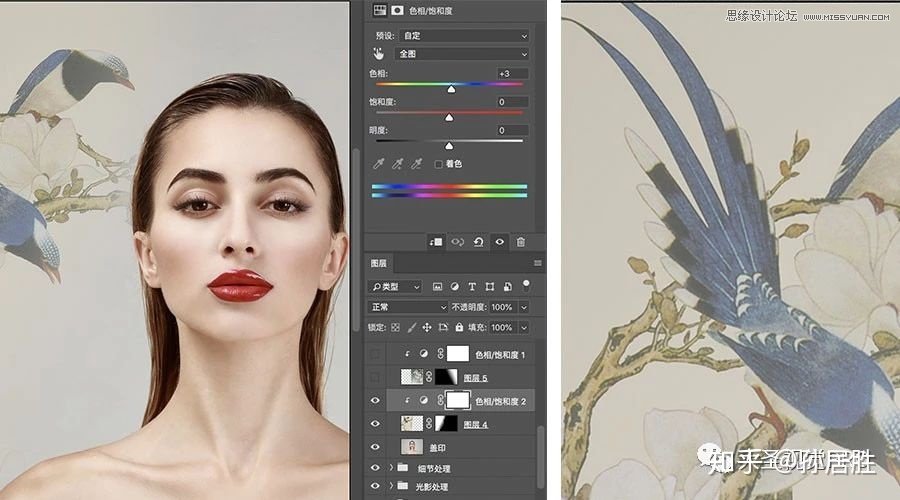The width and height of the screenshot is (900, 500).
Task: Open the 填充 fill dropdown arrow
Action: click(524, 327)
